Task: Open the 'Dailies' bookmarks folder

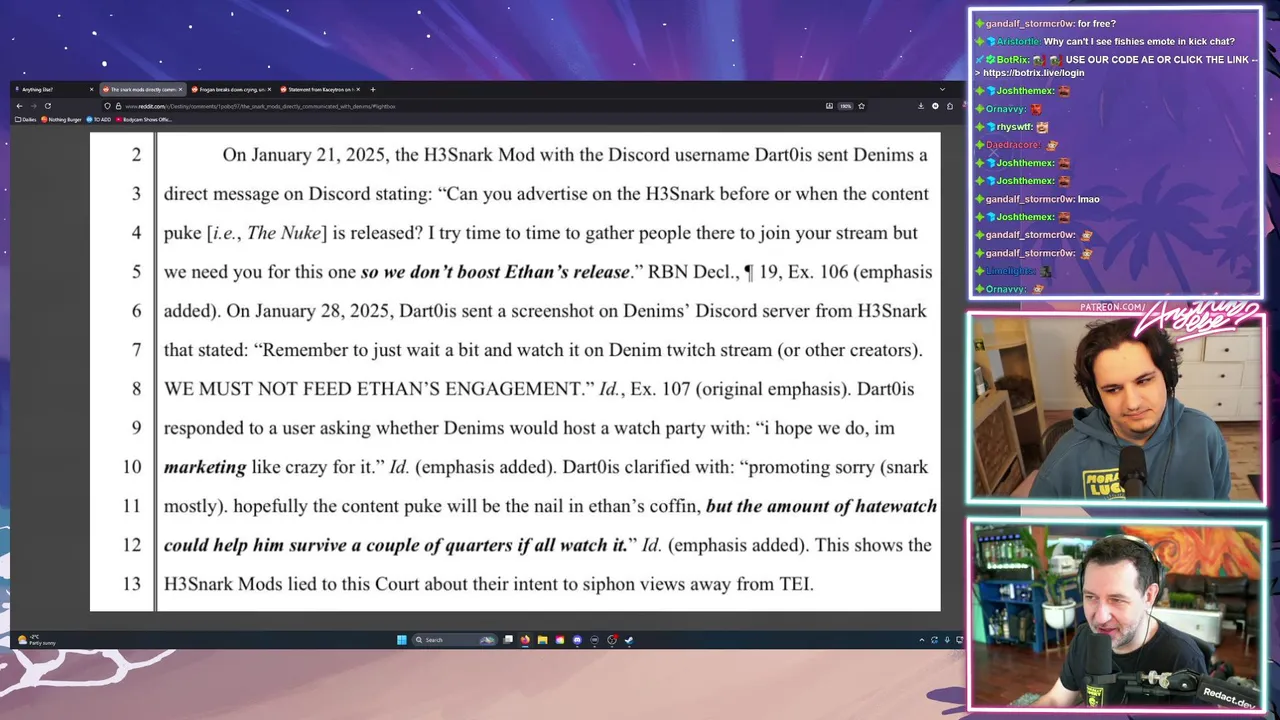Action: click(x=26, y=119)
